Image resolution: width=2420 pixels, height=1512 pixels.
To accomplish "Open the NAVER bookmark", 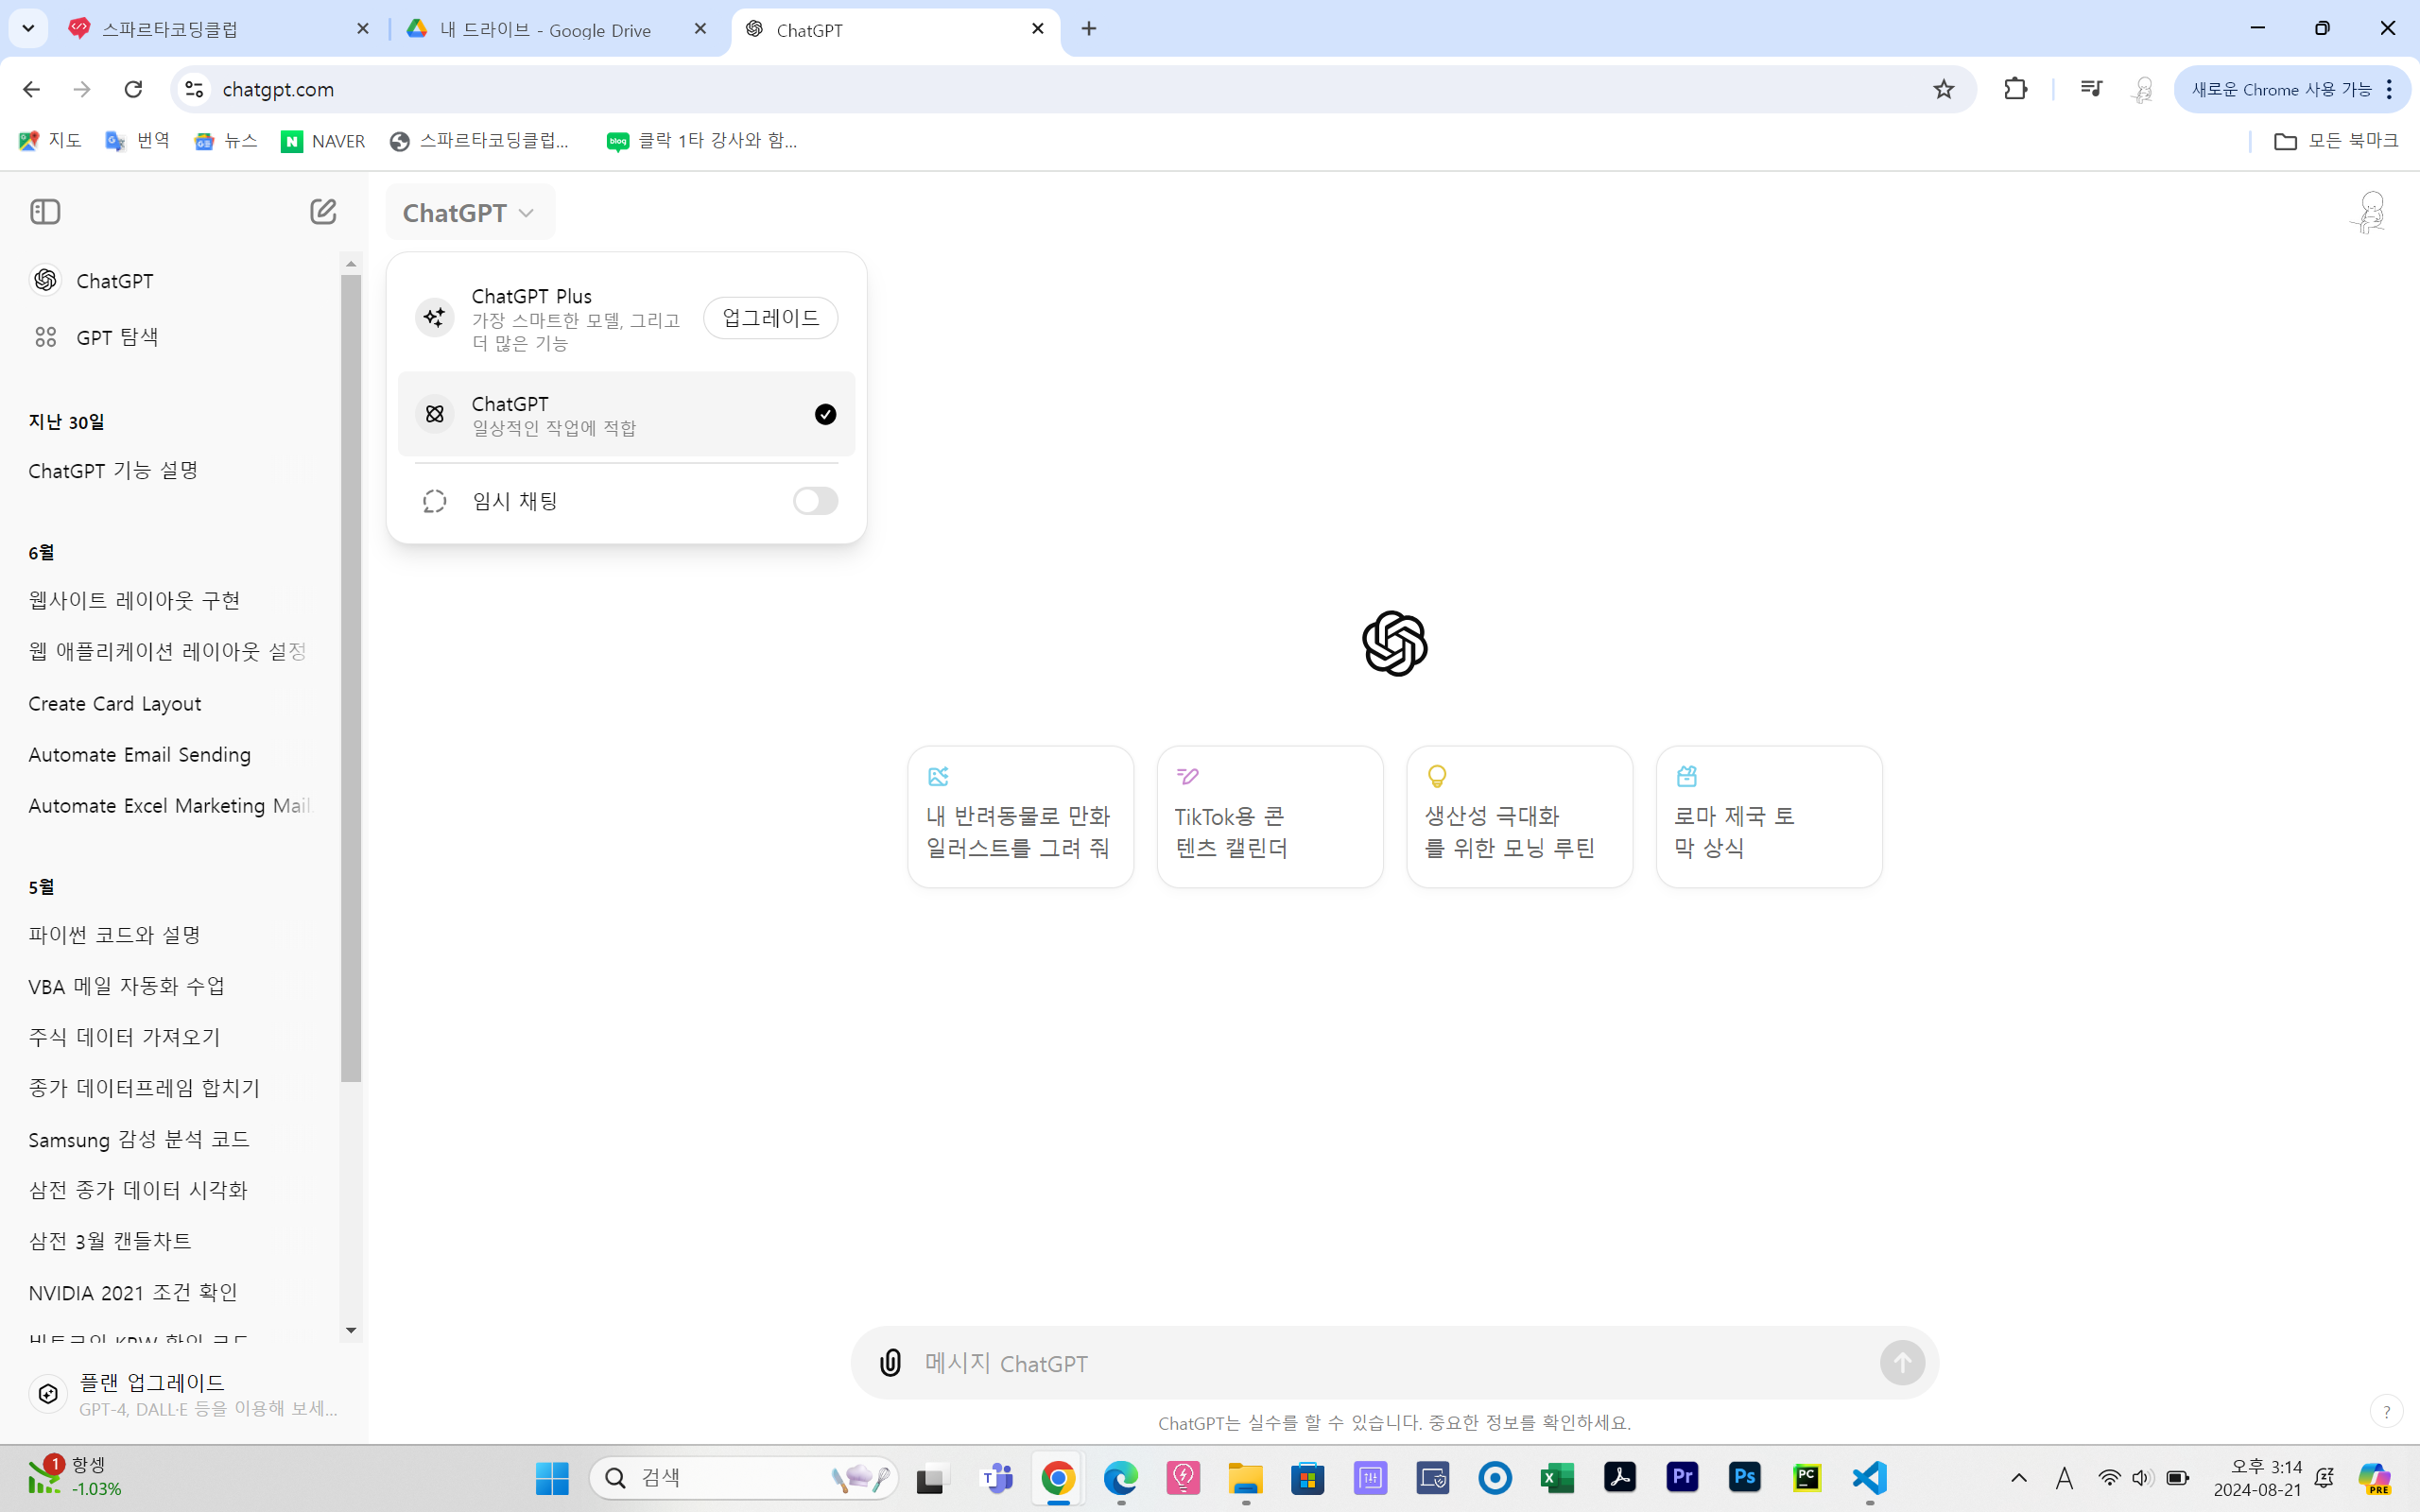I will pyautogui.click(x=323, y=141).
